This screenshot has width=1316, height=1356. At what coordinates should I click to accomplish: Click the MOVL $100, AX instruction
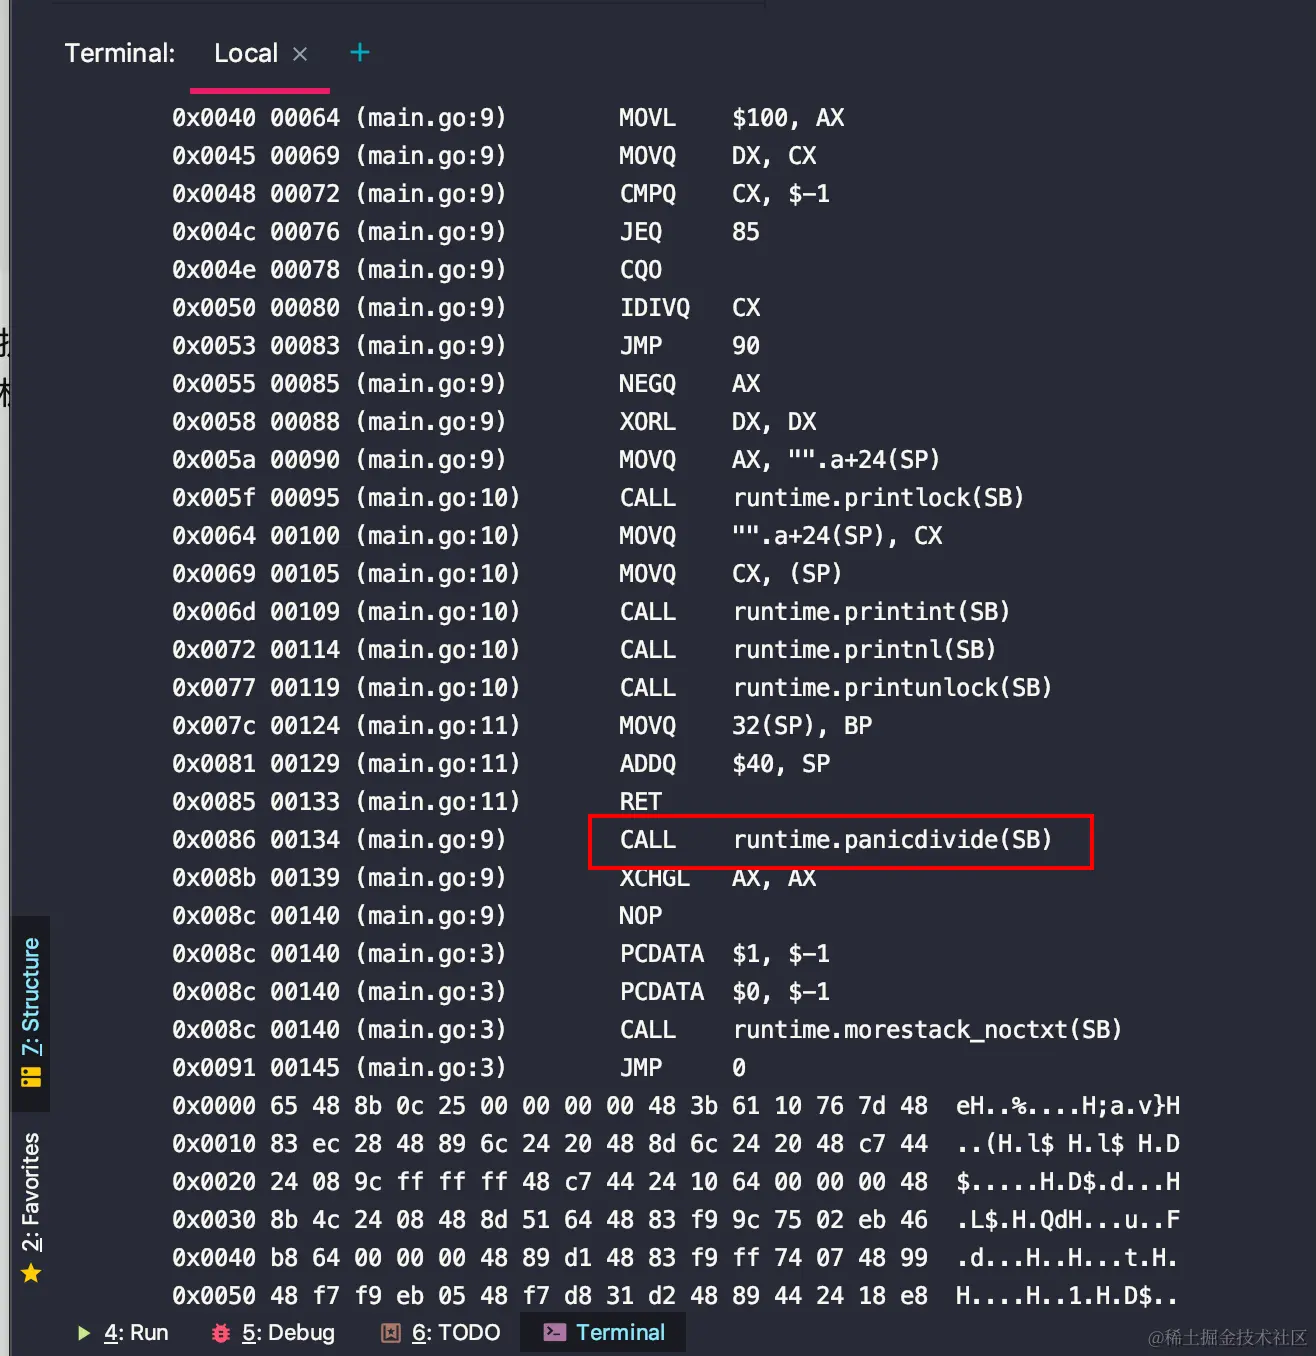732,118
